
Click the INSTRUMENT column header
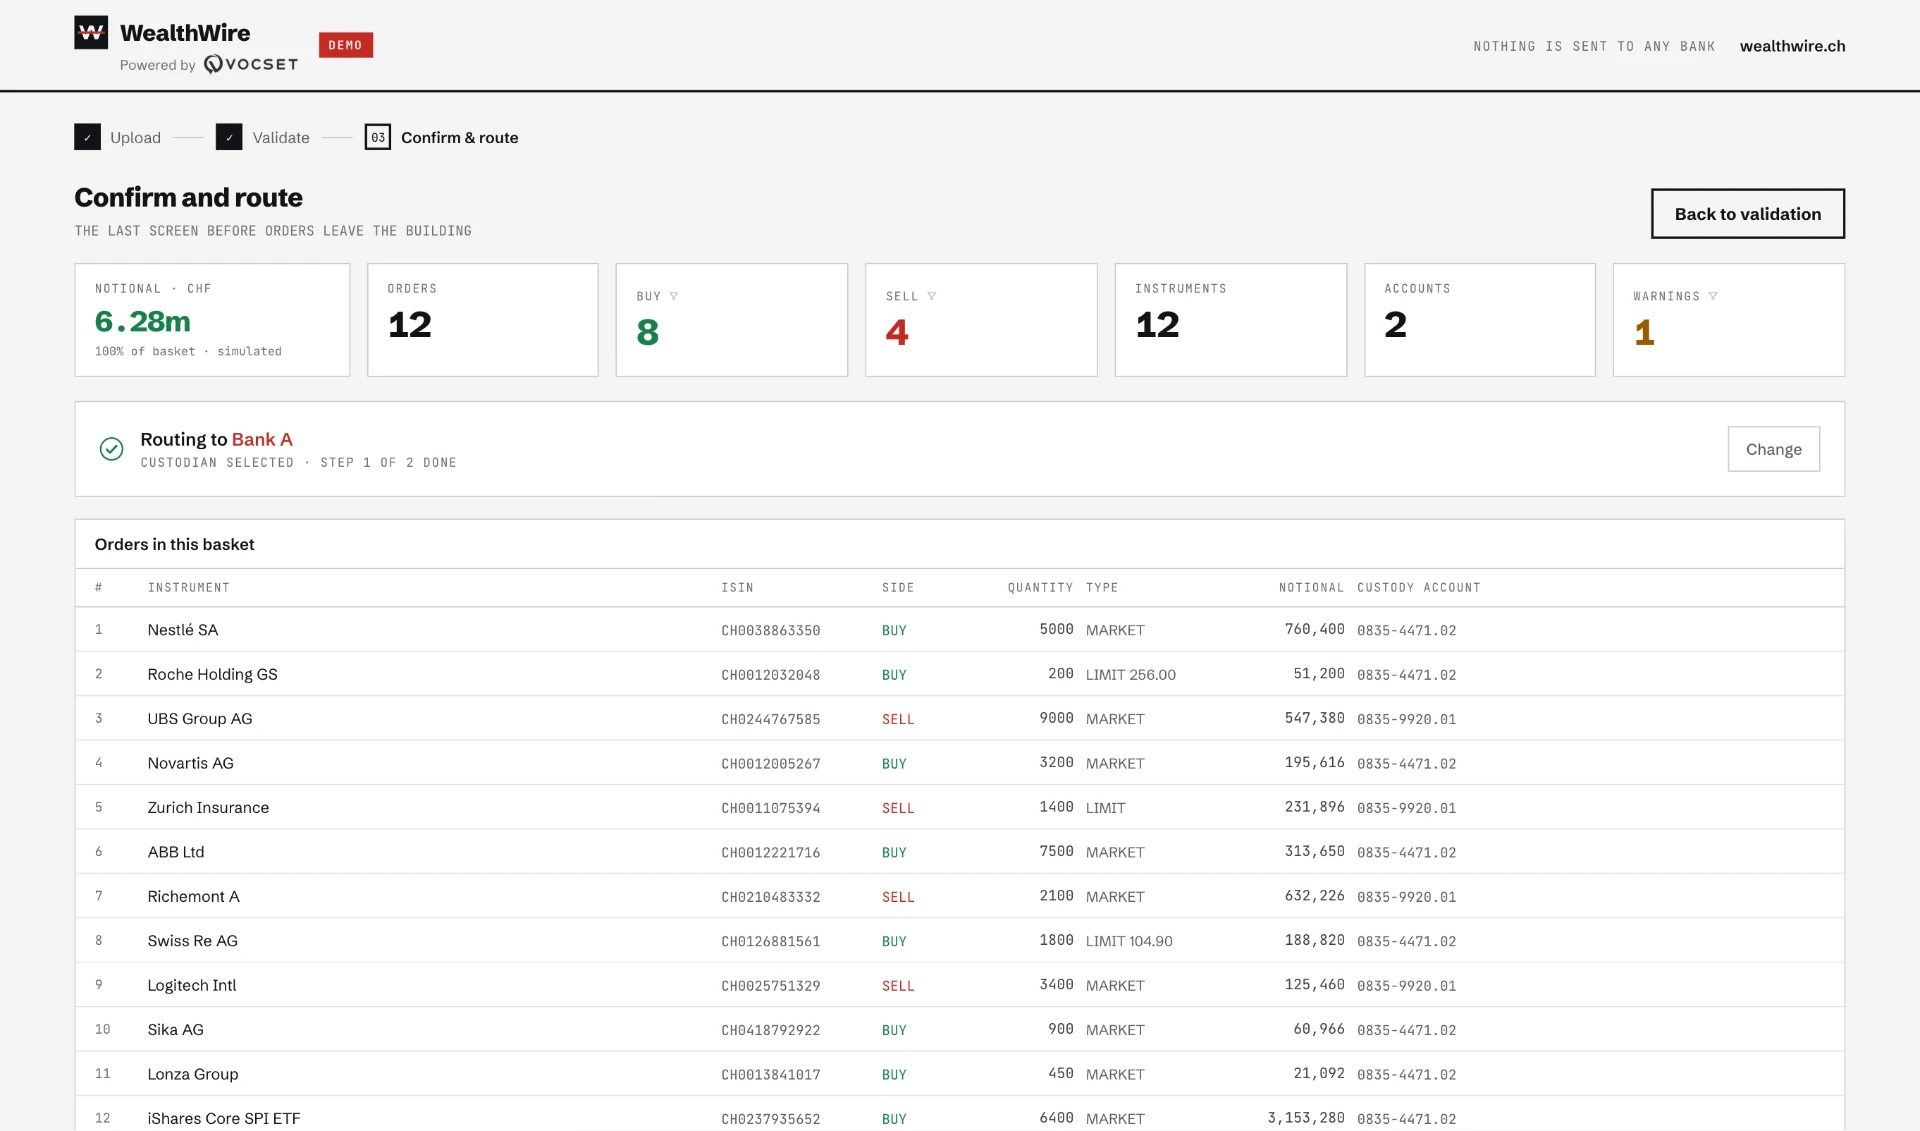pos(189,588)
